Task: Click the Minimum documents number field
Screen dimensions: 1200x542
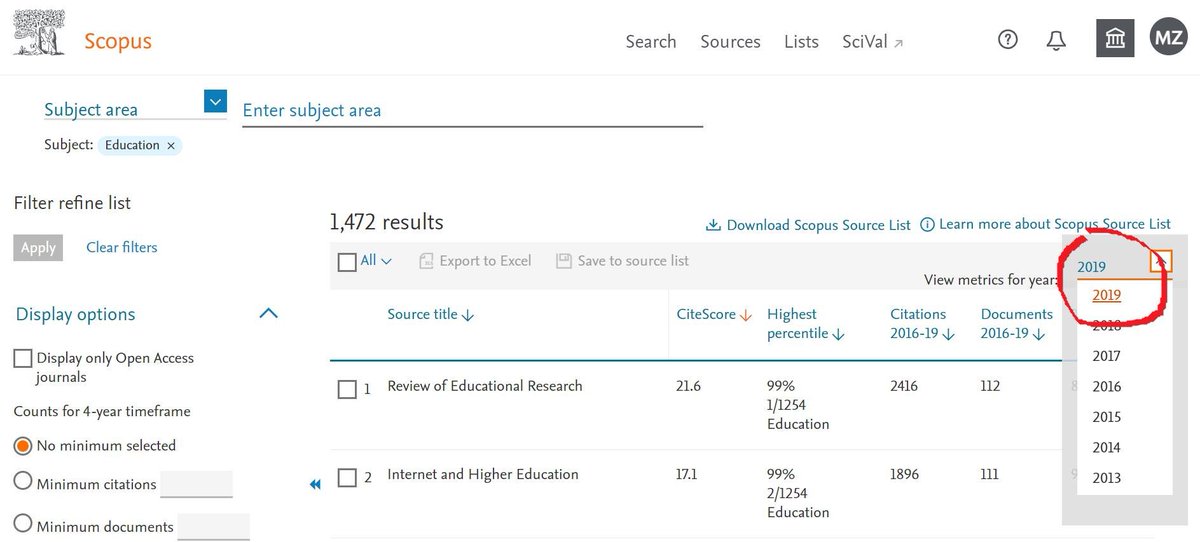Action: click(213, 526)
